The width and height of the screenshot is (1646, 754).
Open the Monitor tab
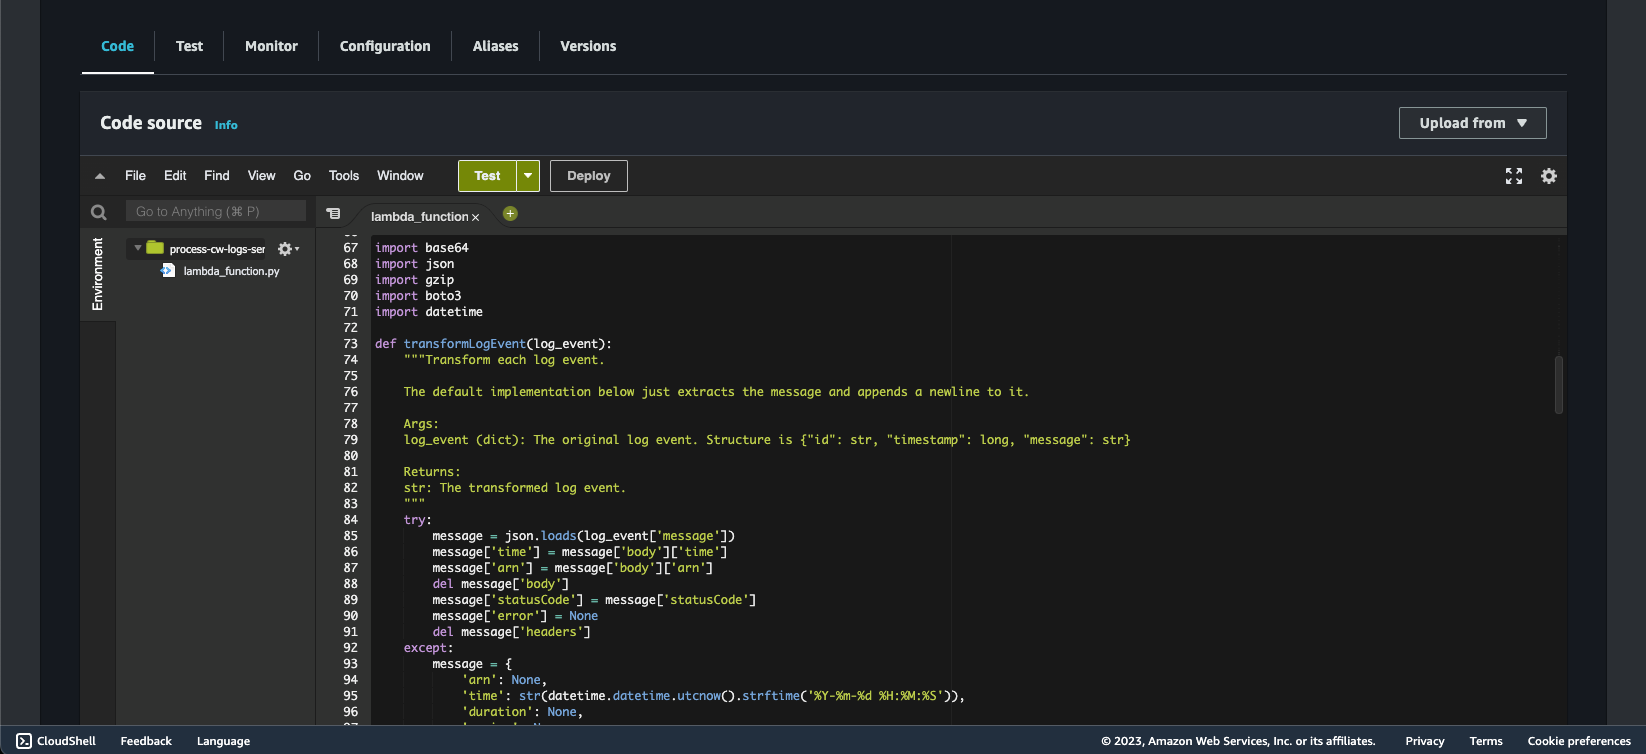tap(271, 46)
